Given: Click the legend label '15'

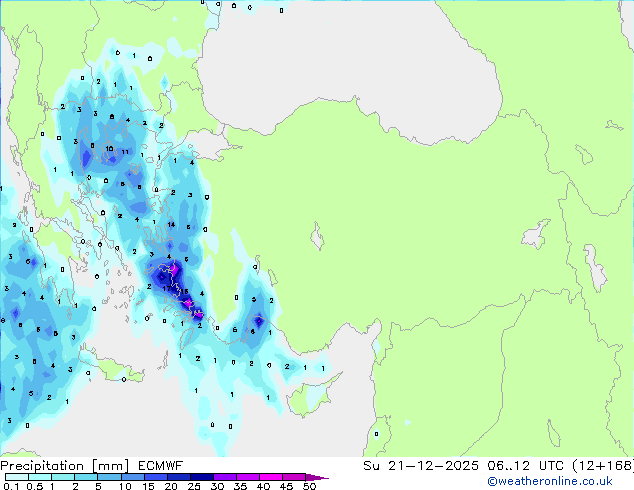Looking at the screenshot, I should 148,486.
